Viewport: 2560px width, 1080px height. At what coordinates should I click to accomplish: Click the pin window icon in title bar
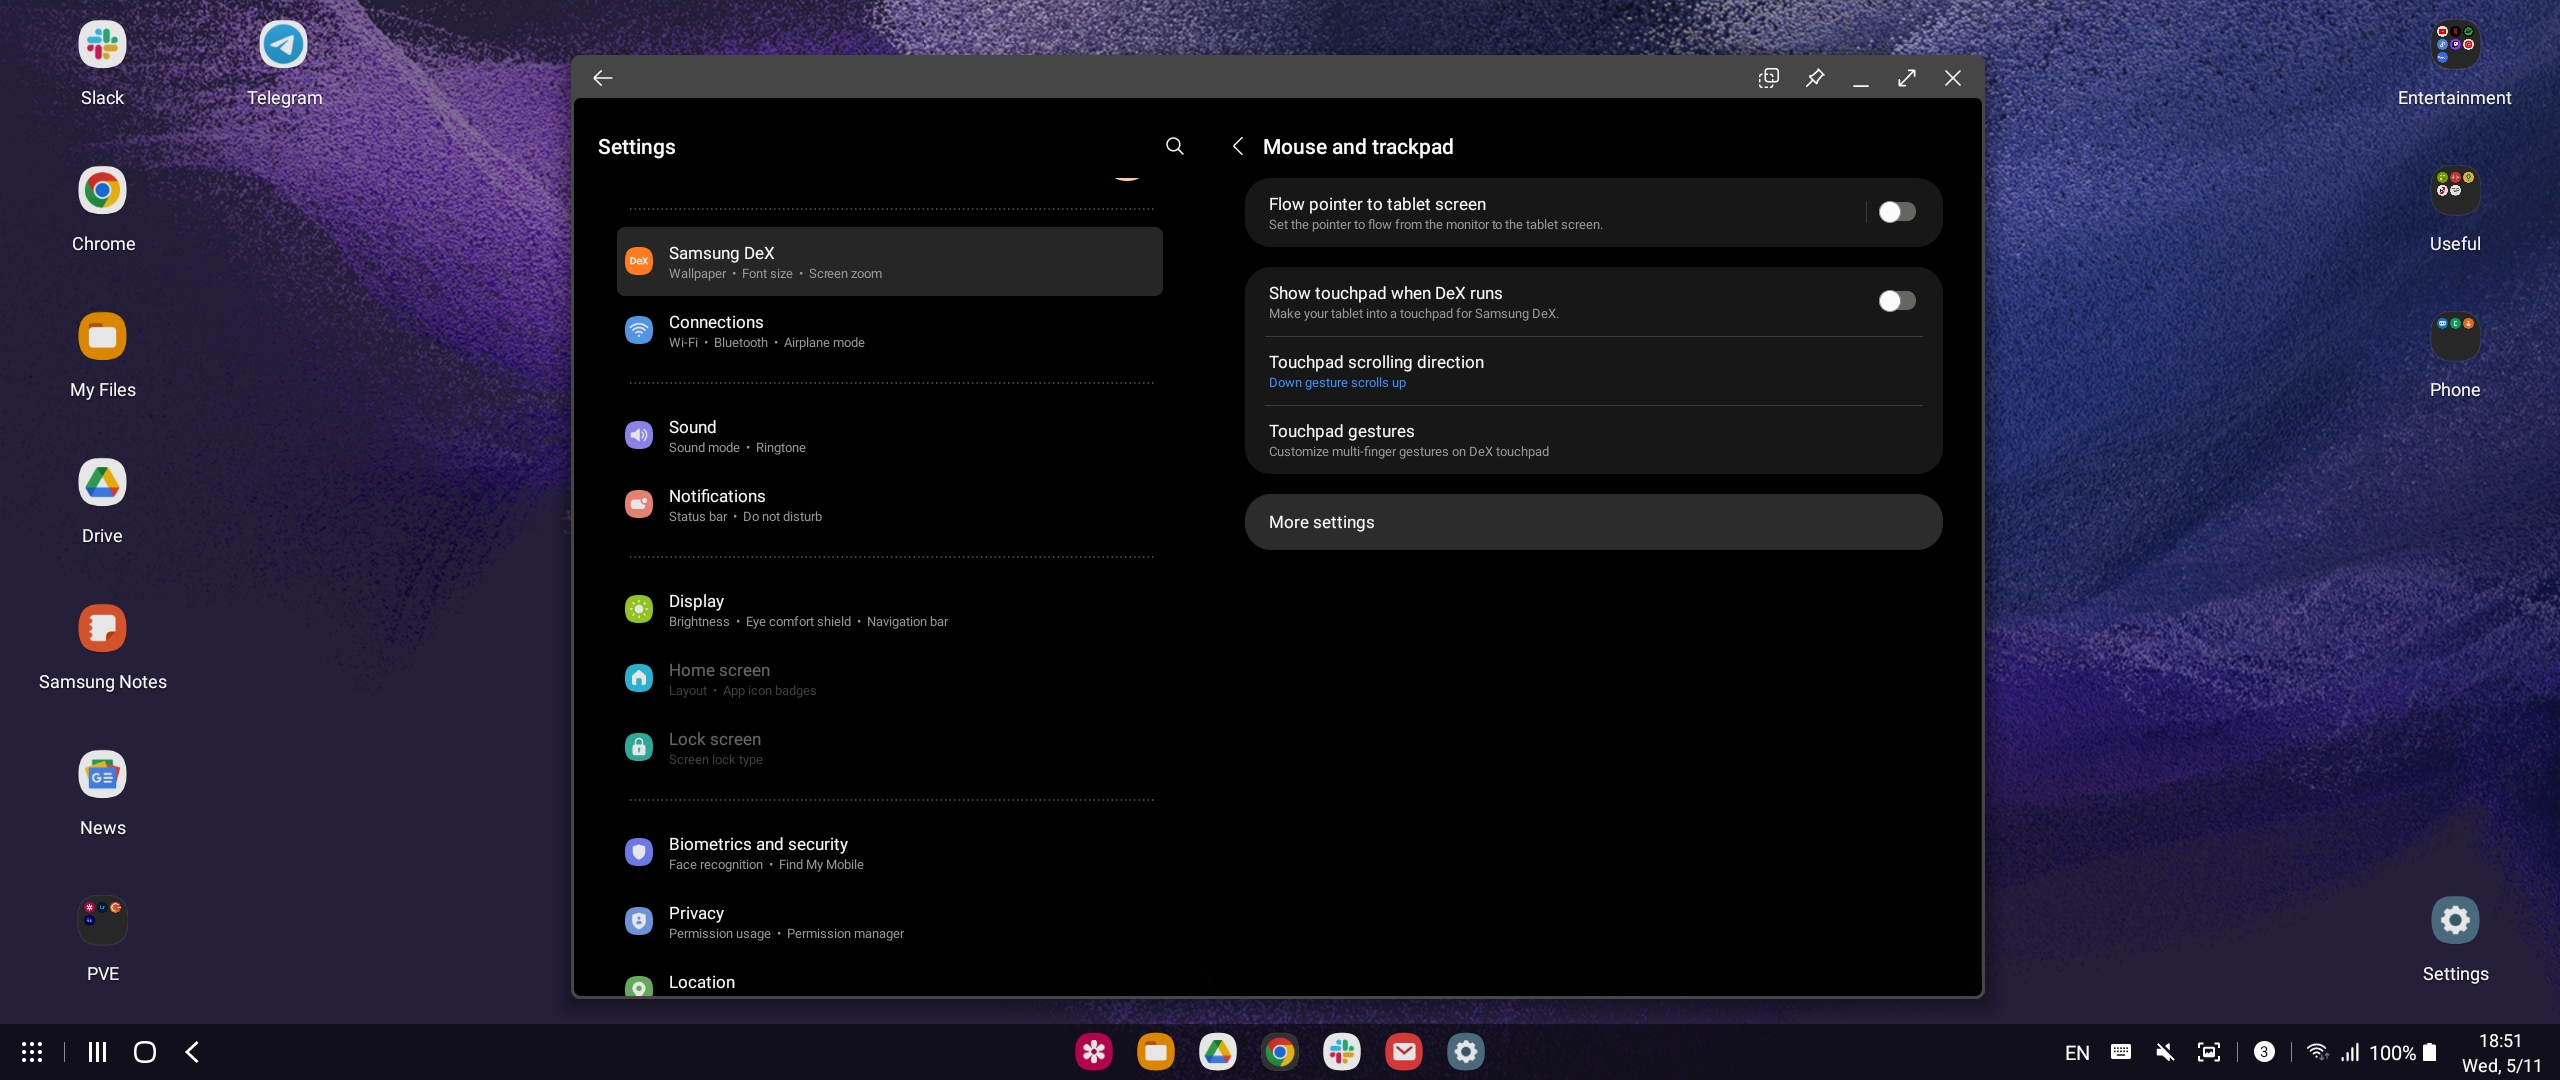[1815, 78]
